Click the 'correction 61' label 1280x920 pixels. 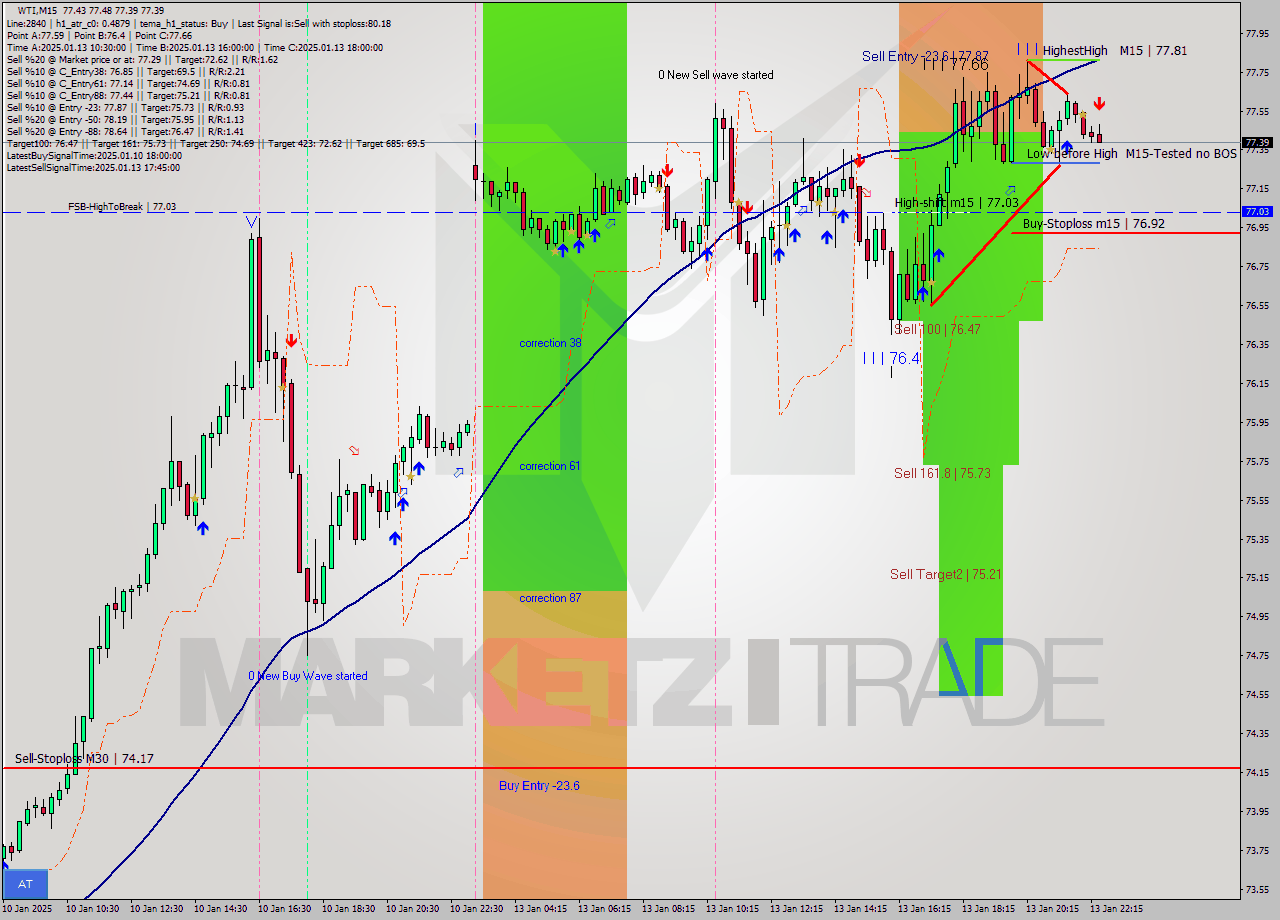[x=550, y=466]
